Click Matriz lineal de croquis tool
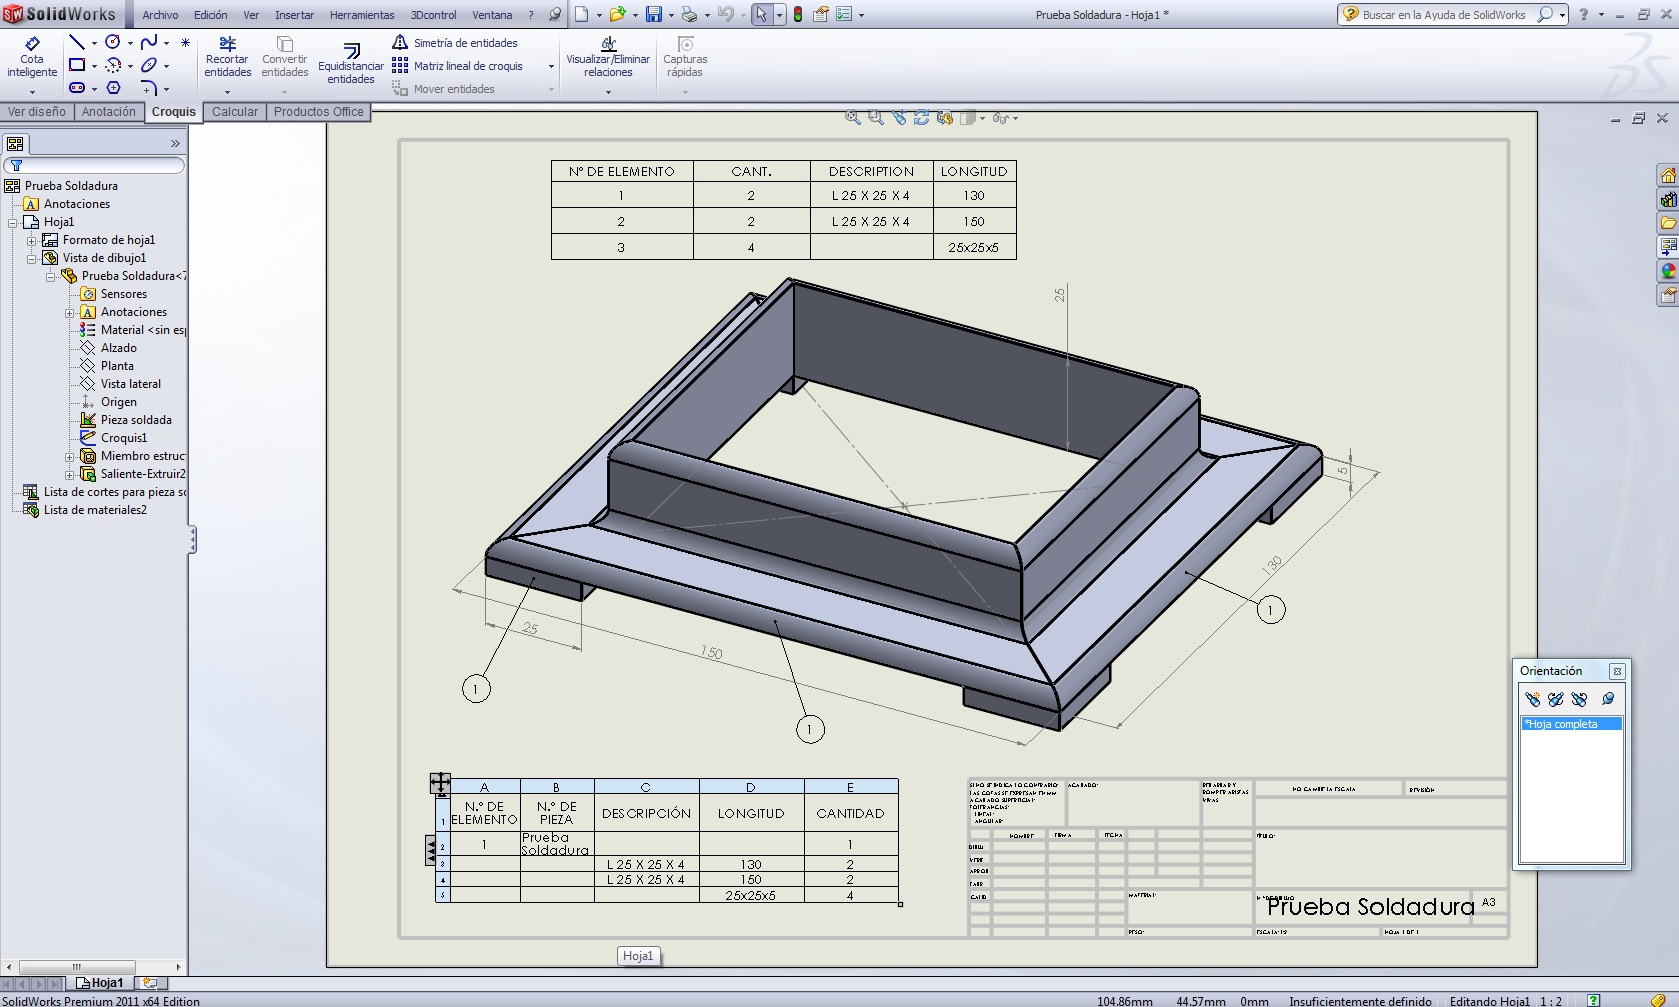The image size is (1679, 1007). click(458, 66)
